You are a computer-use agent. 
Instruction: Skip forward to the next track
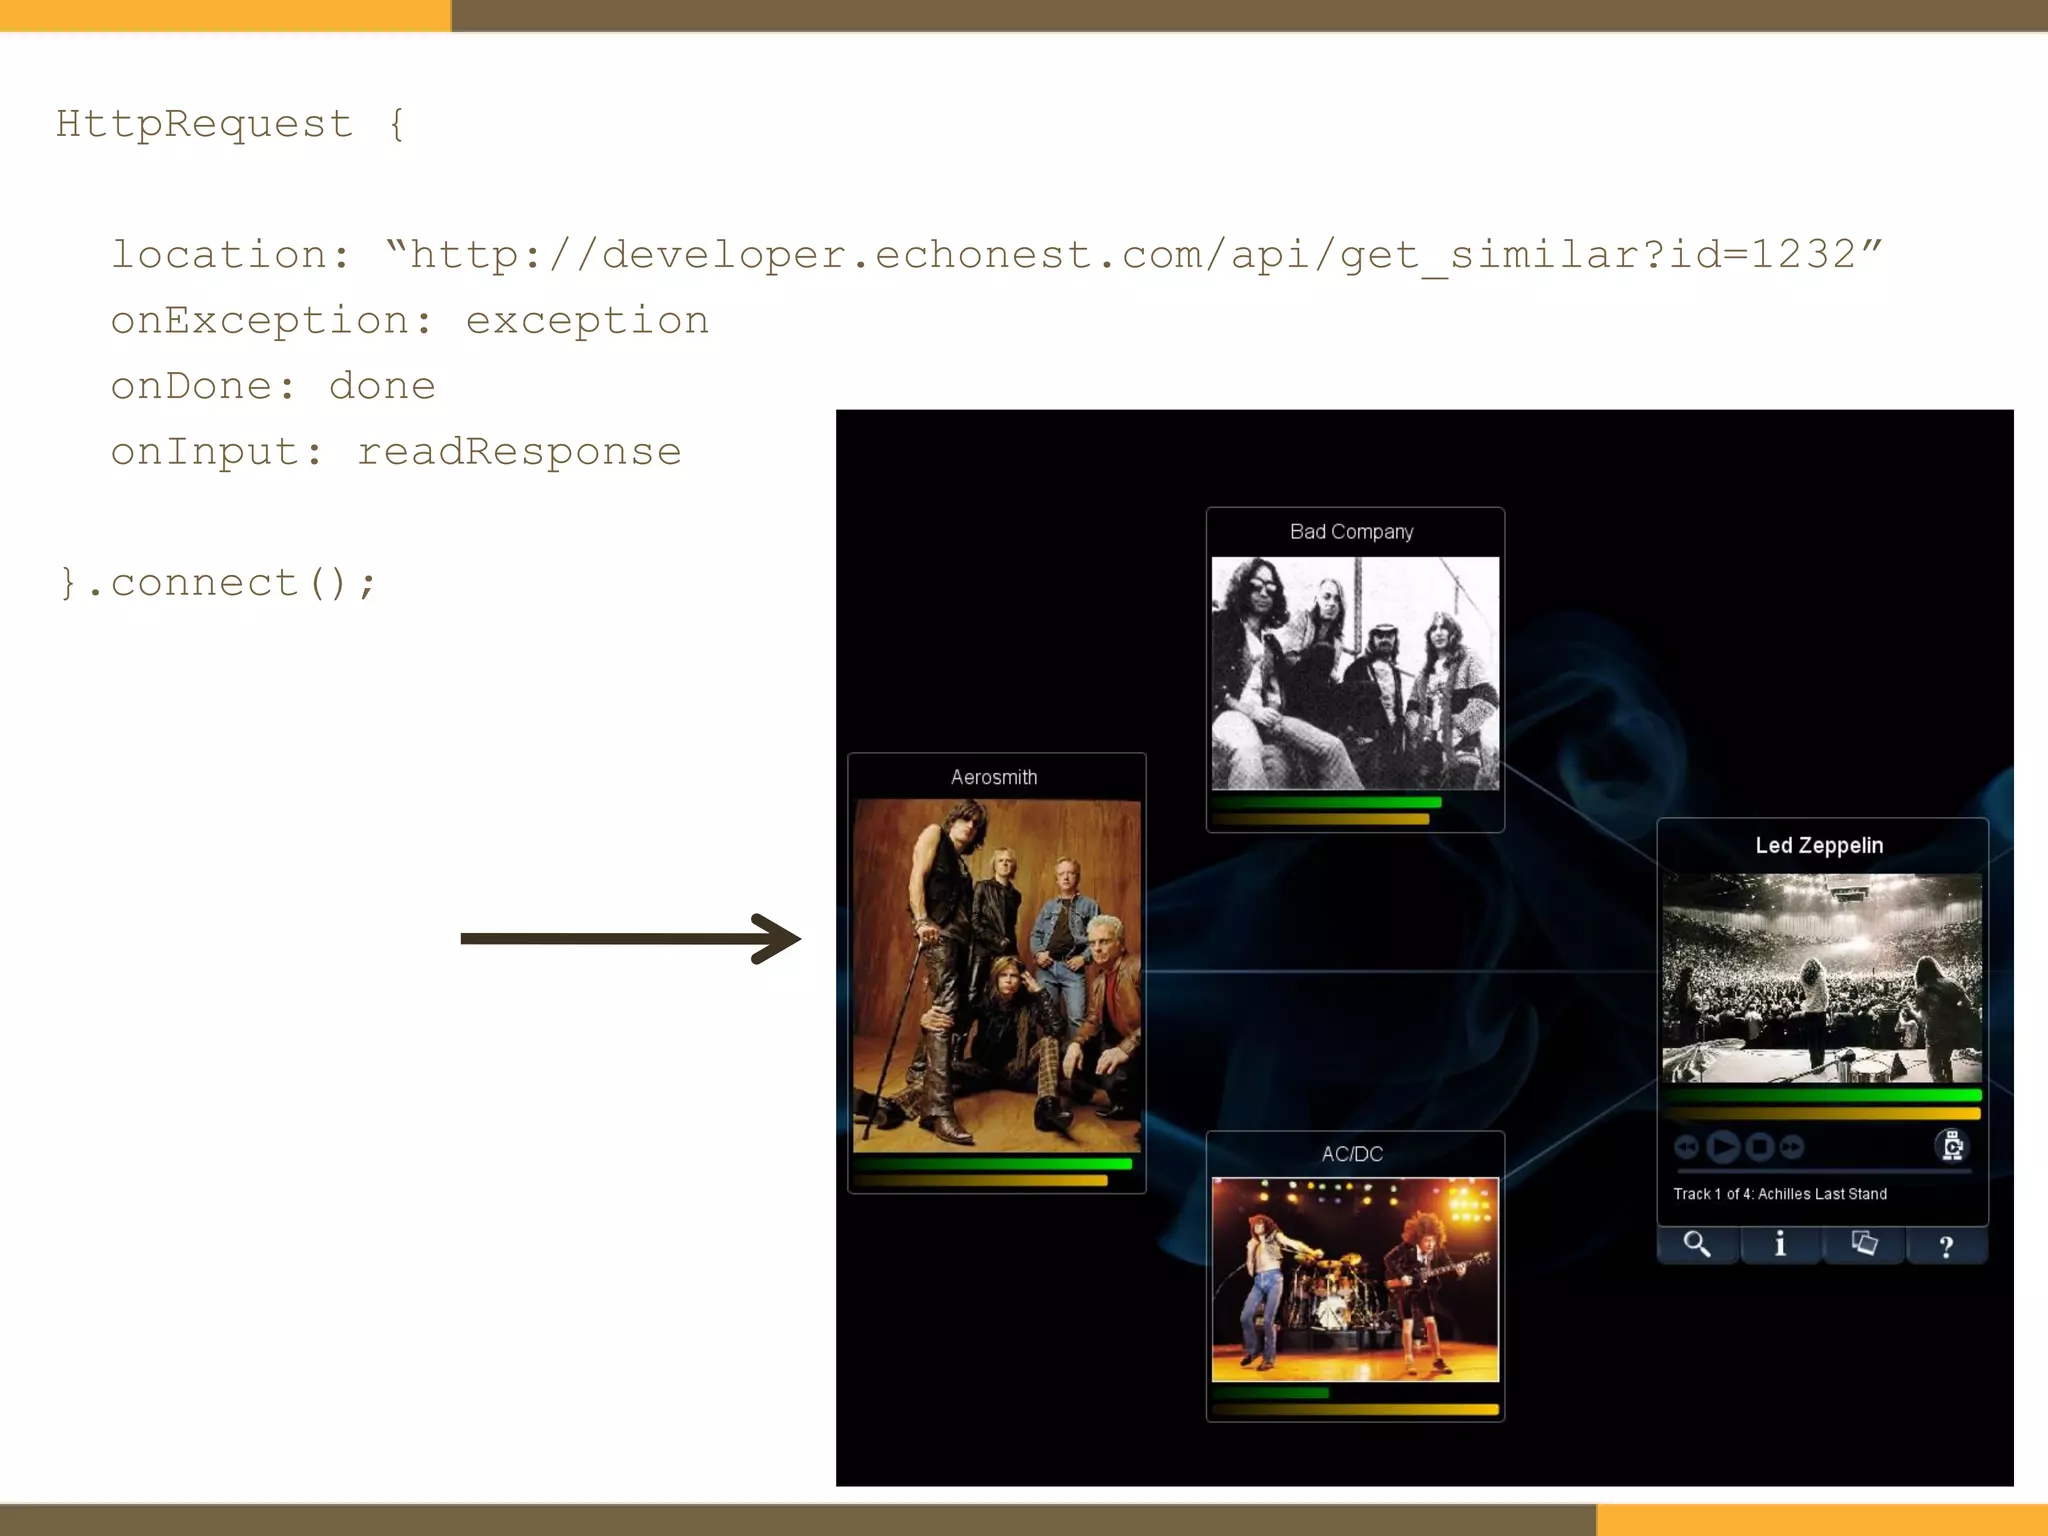click(x=1792, y=1147)
